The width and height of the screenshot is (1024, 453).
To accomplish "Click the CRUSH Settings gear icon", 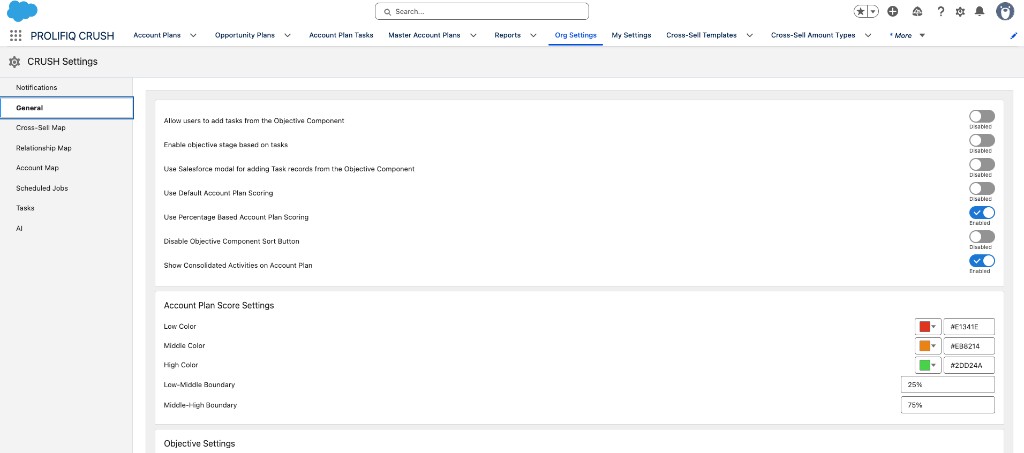I will pos(14,62).
